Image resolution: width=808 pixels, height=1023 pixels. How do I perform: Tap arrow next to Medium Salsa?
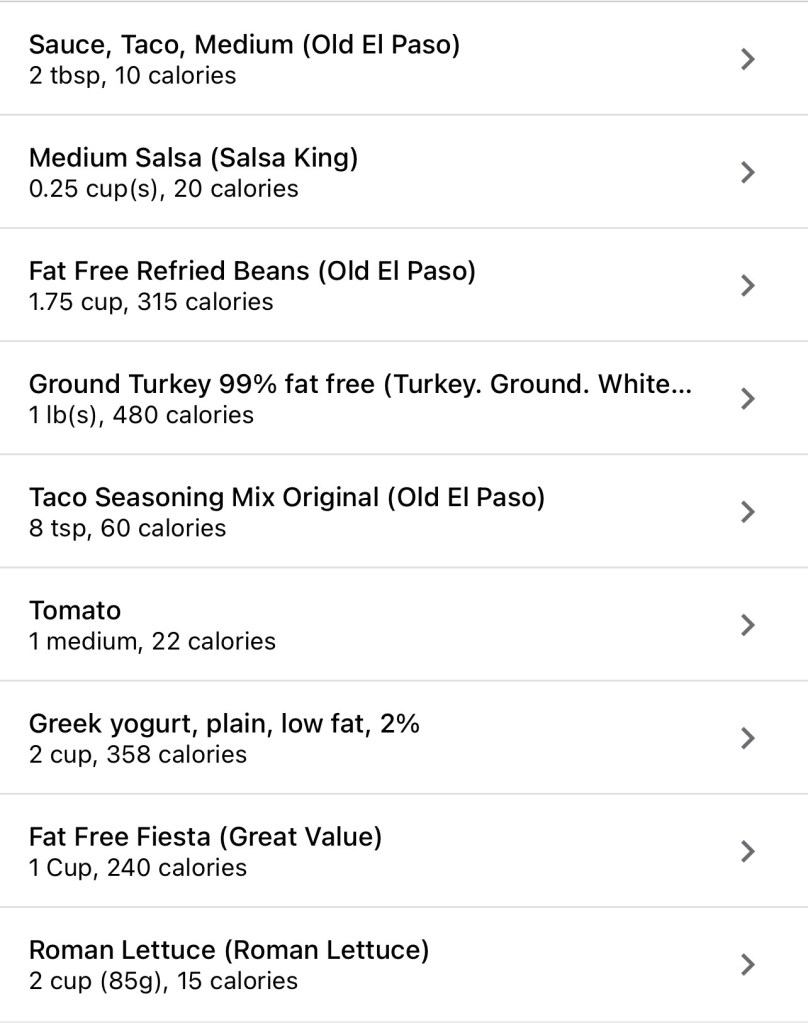[746, 173]
